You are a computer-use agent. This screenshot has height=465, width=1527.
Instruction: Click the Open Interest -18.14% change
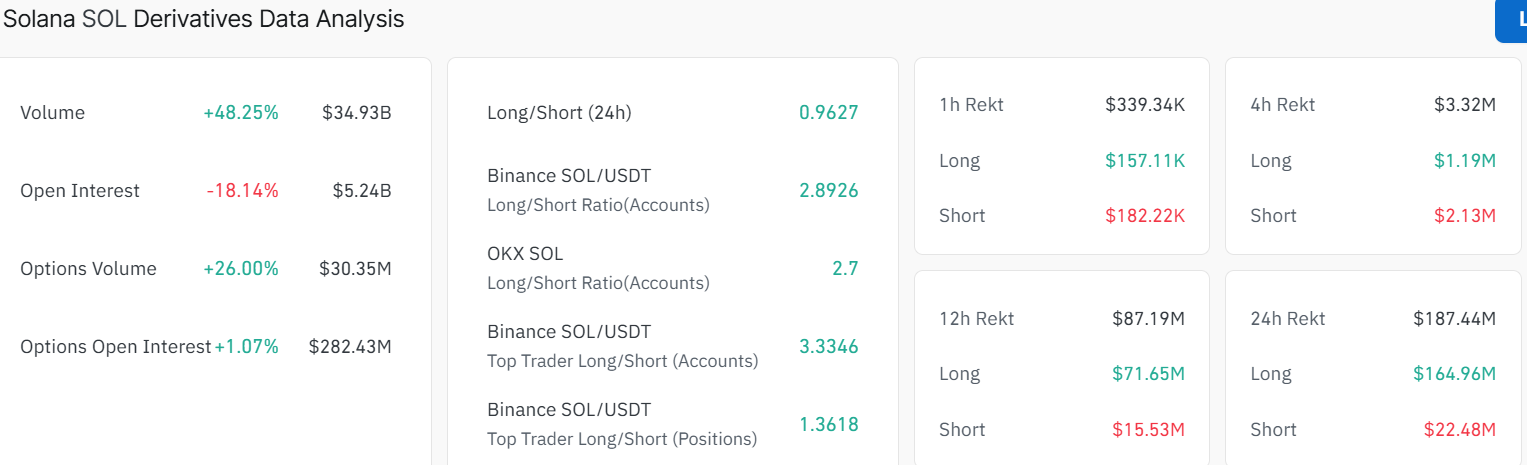pos(243,191)
